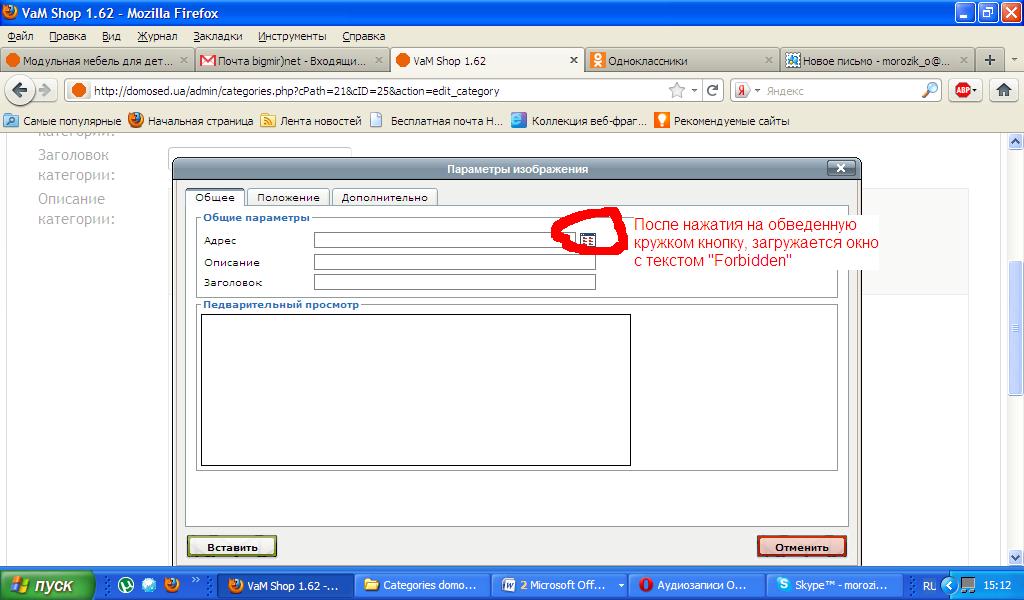Open the Adblock Plus icon
The image size is (1024, 600).
click(964, 90)
